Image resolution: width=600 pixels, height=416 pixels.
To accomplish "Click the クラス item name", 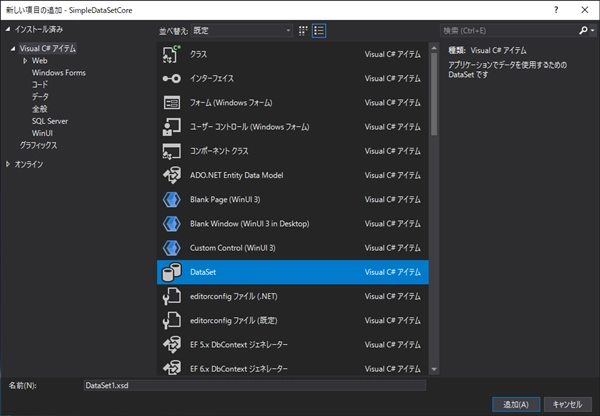I will click(199, 54).
